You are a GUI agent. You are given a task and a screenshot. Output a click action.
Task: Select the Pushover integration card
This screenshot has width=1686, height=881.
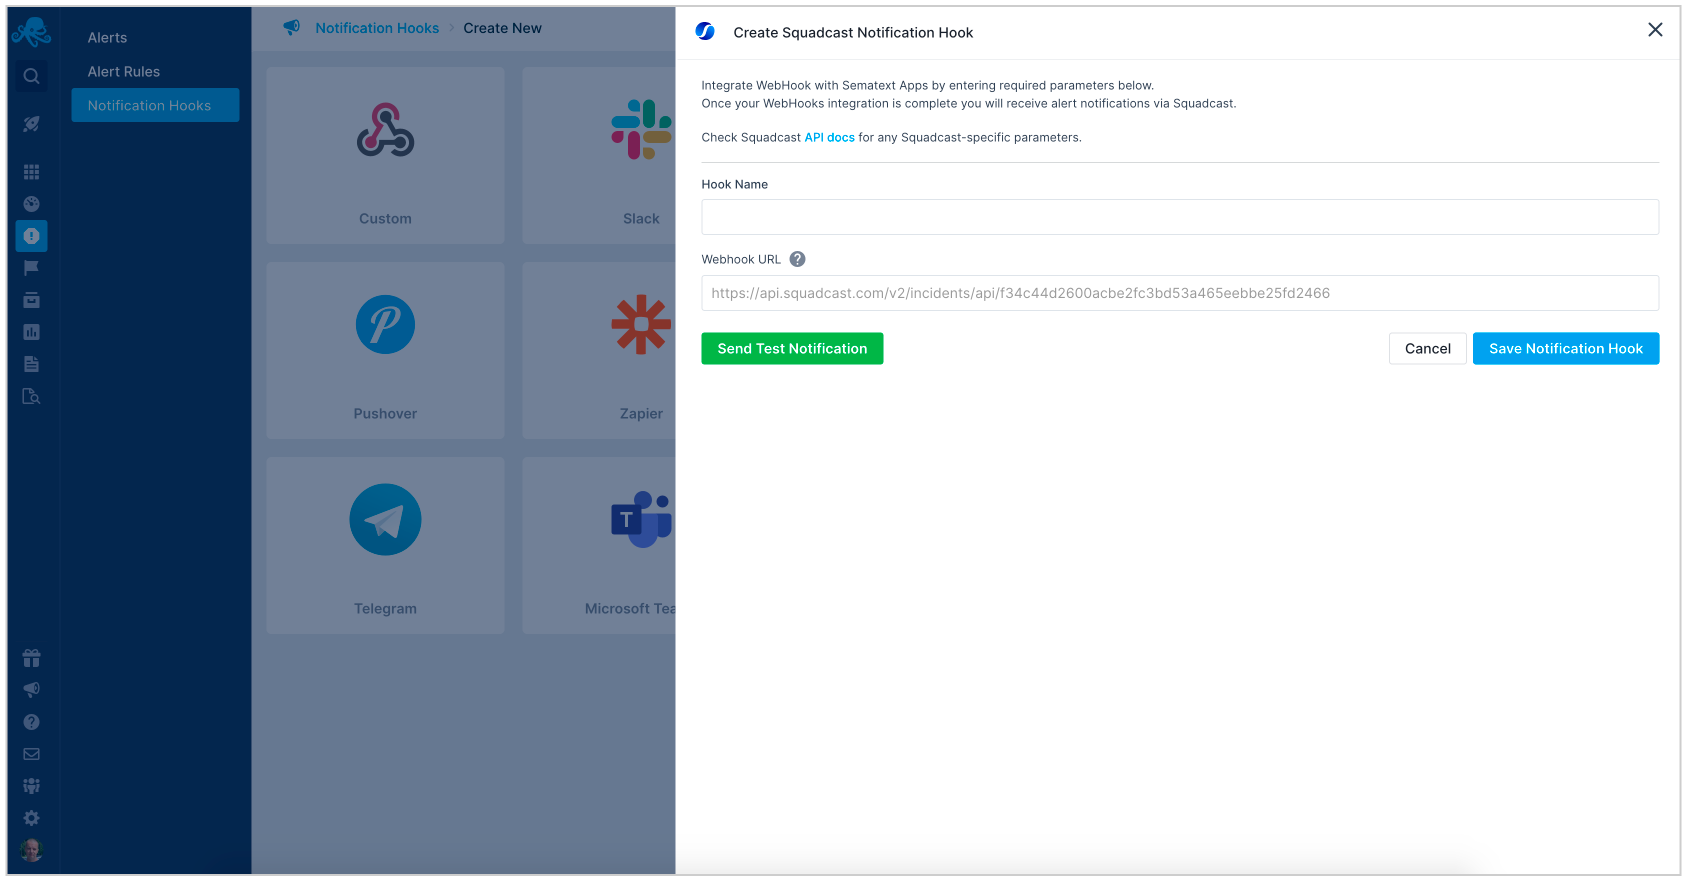385,350
